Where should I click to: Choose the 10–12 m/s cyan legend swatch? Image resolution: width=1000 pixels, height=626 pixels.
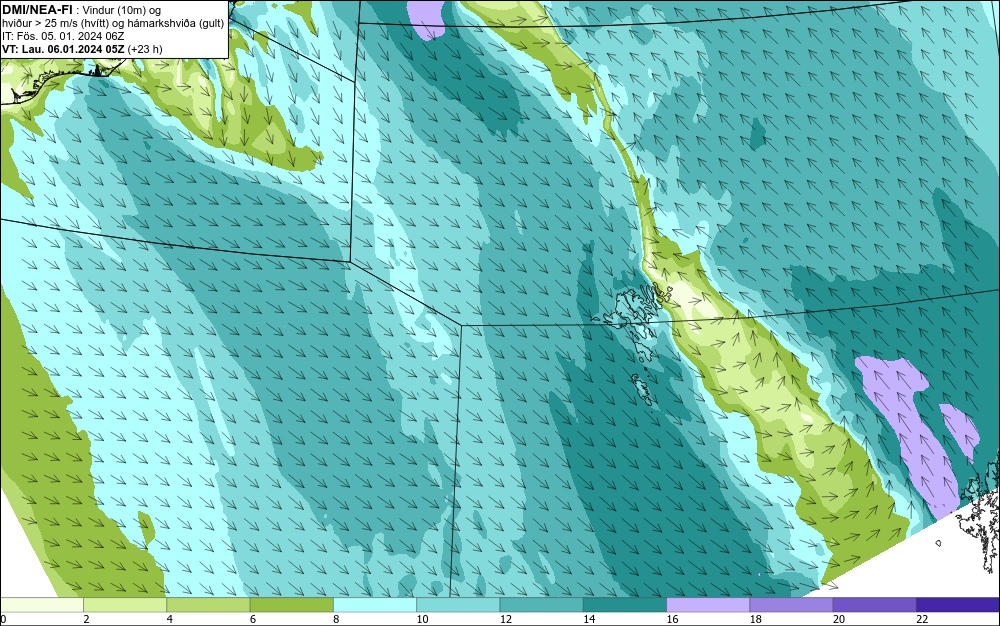[458, 604]
